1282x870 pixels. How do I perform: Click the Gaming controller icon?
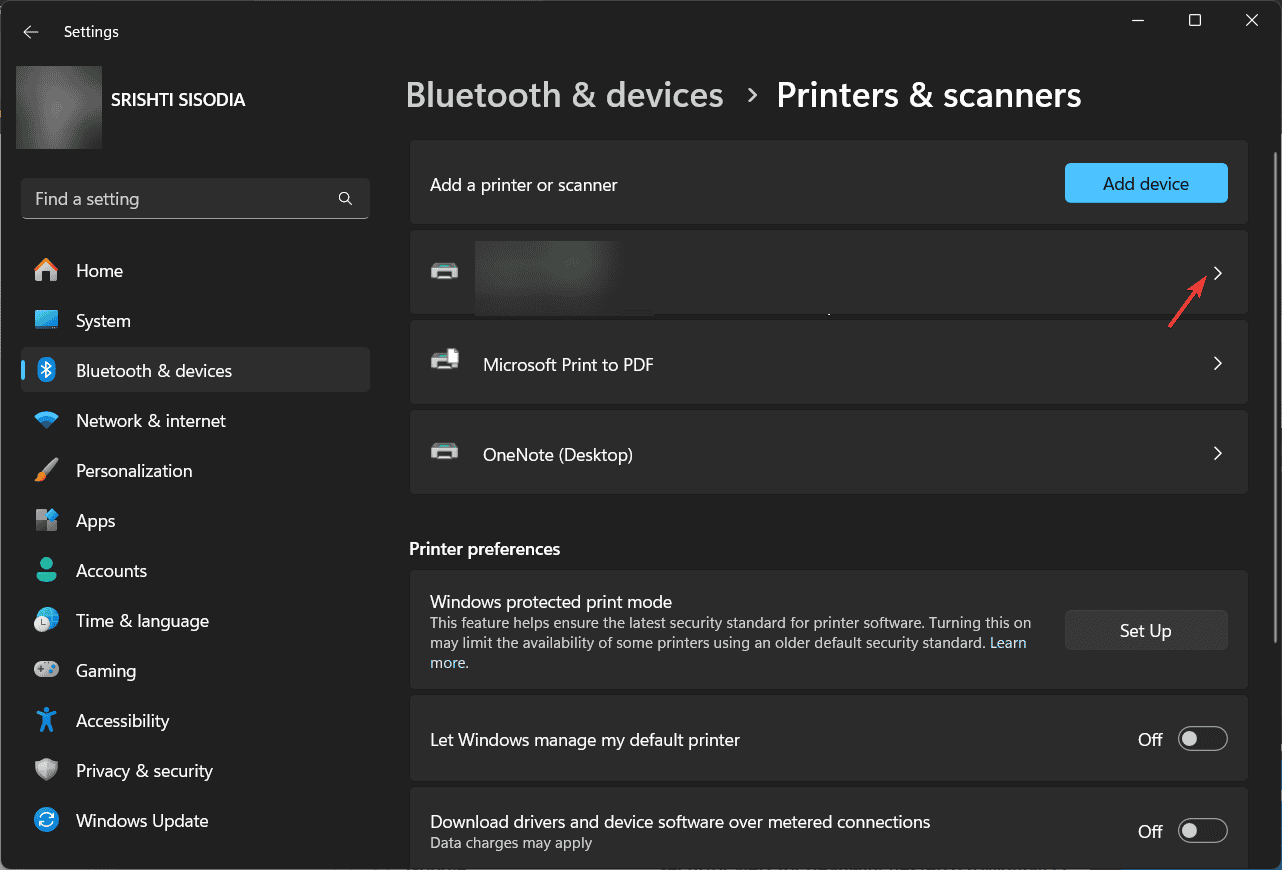point(46,670)
